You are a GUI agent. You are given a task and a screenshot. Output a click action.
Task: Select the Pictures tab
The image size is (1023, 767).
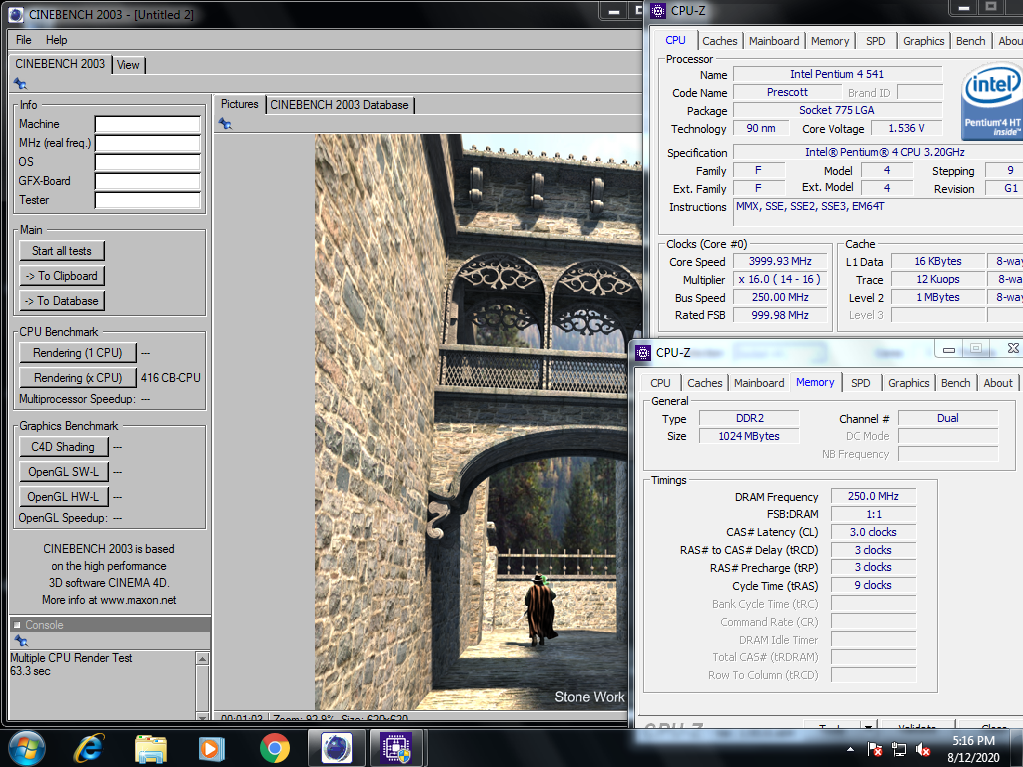[239, 104]
